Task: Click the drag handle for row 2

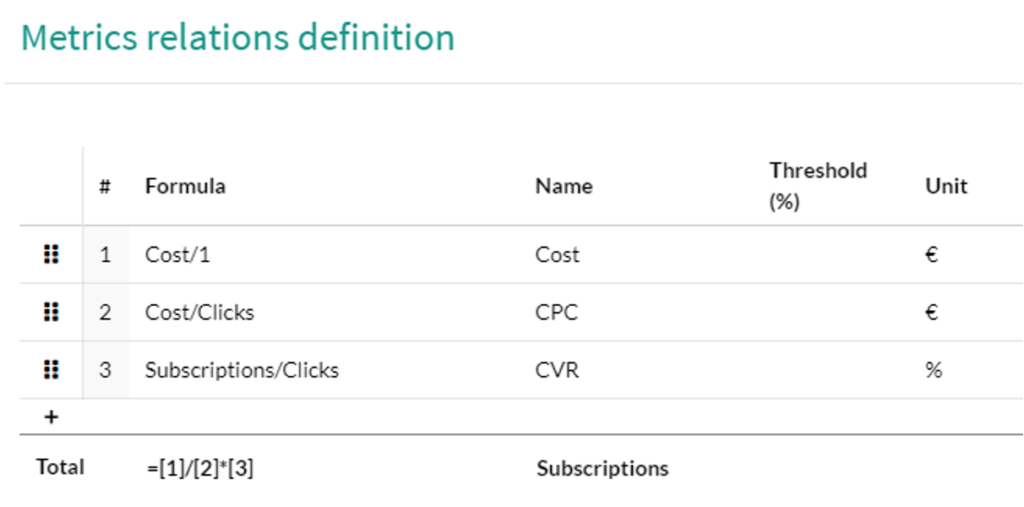Action: (x=51, y=312)
